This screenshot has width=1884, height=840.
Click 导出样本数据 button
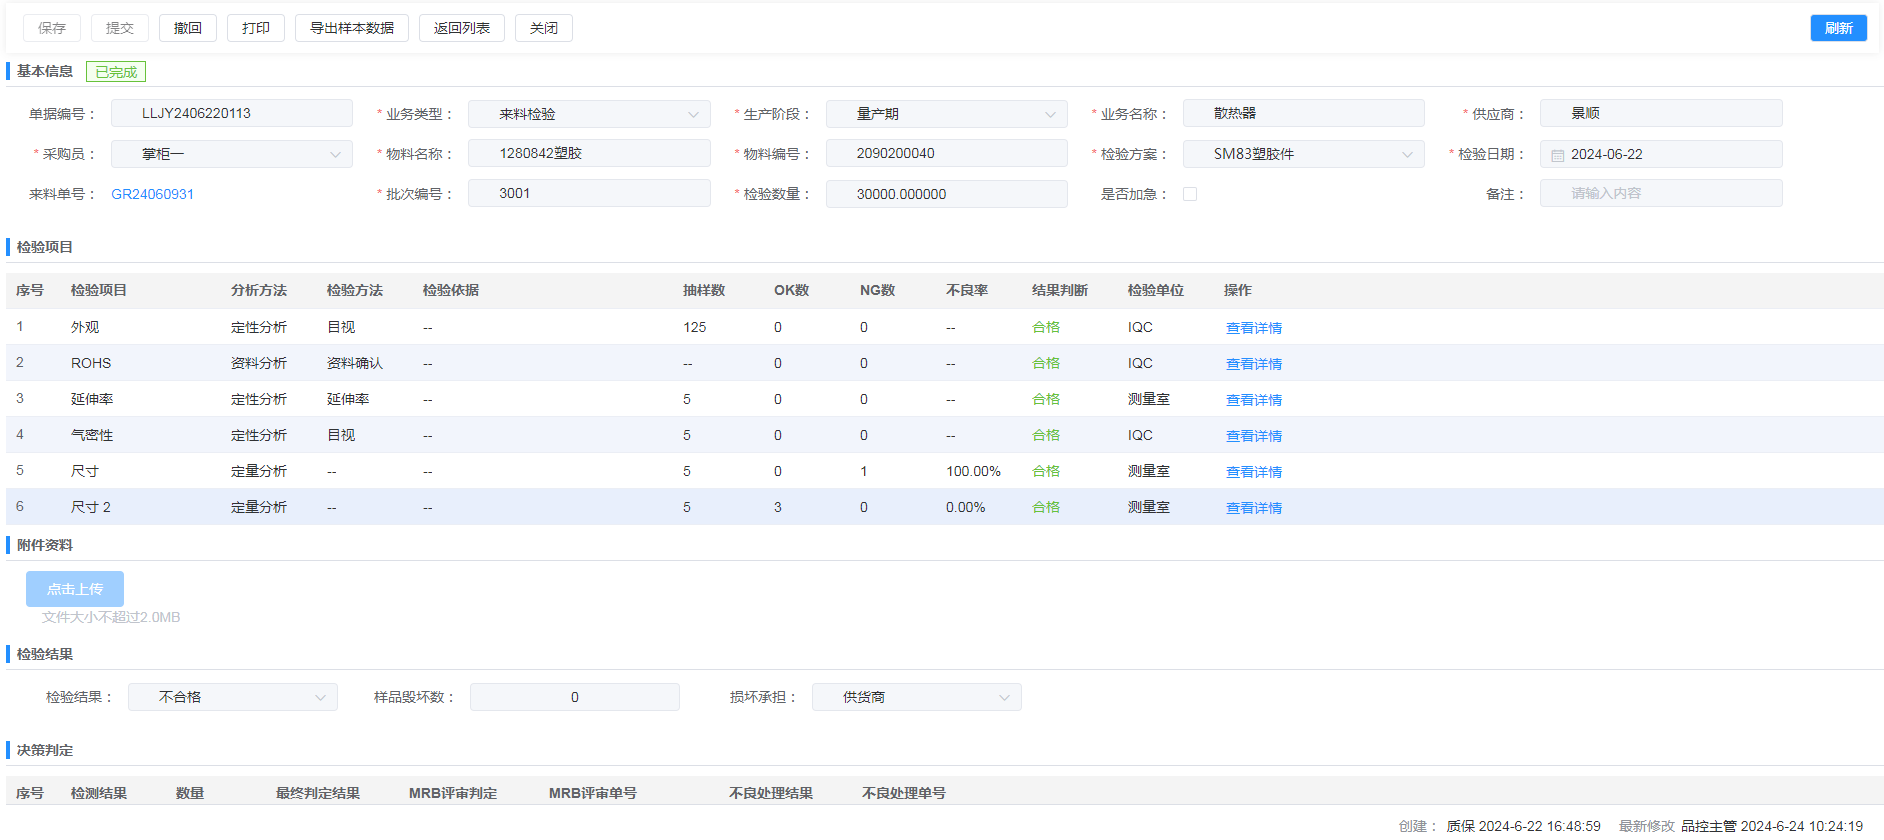pyautogui.click(x=352, y=28)
